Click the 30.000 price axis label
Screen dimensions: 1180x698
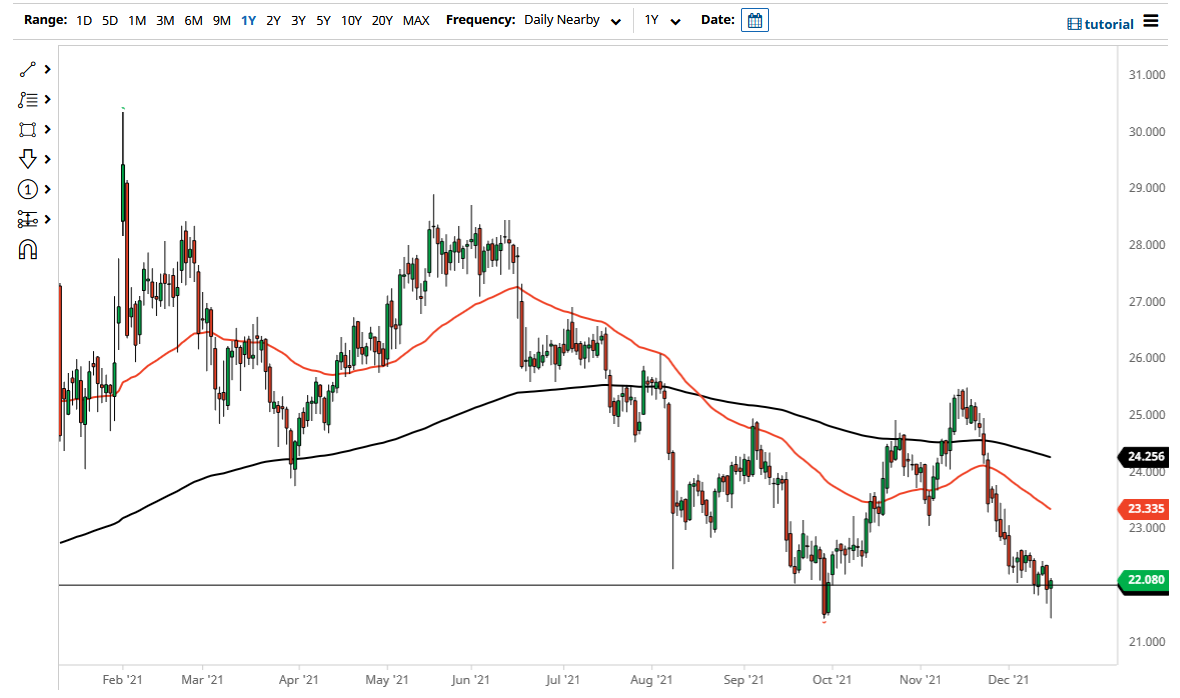click(x=1146, y=132)
